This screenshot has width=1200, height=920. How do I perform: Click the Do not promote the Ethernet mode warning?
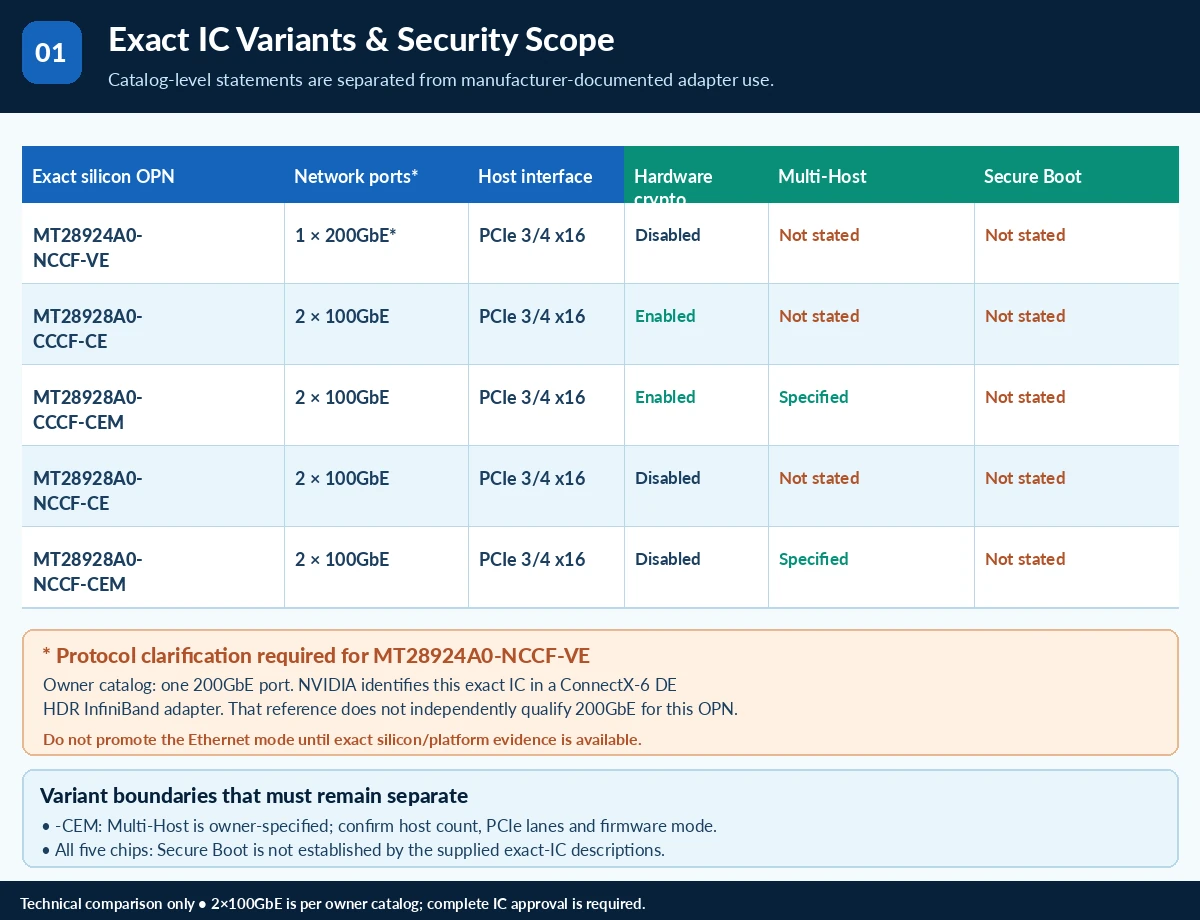tap(342, 740)
